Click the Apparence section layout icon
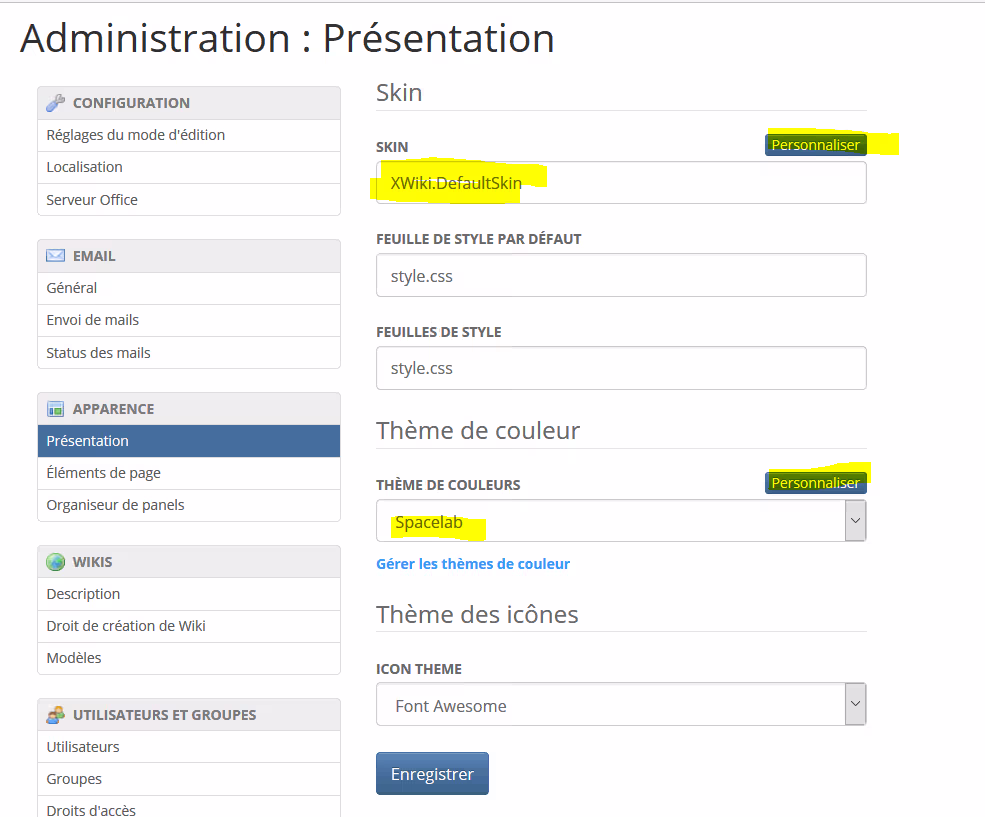Screen dimensions: 985x817 click(56, 409)
